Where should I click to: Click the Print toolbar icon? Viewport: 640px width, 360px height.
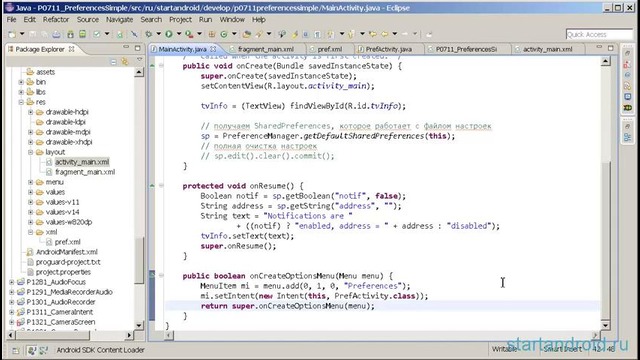click(x=56, y=34)
